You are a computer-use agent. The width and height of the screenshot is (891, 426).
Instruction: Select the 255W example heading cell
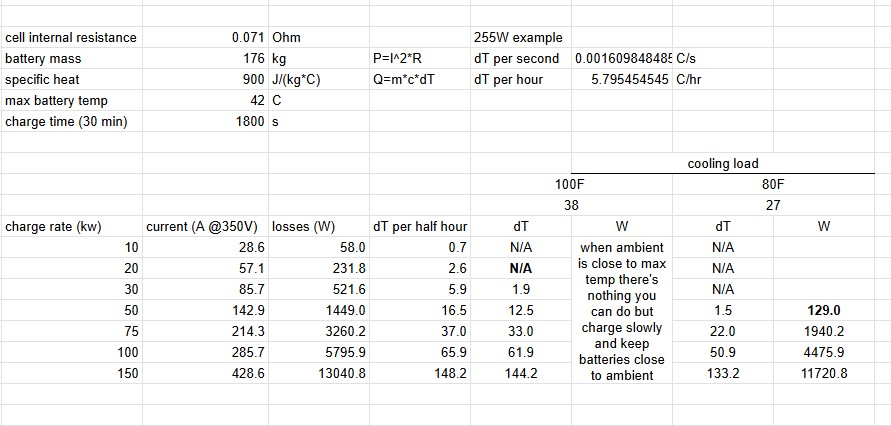coord(518,38)
